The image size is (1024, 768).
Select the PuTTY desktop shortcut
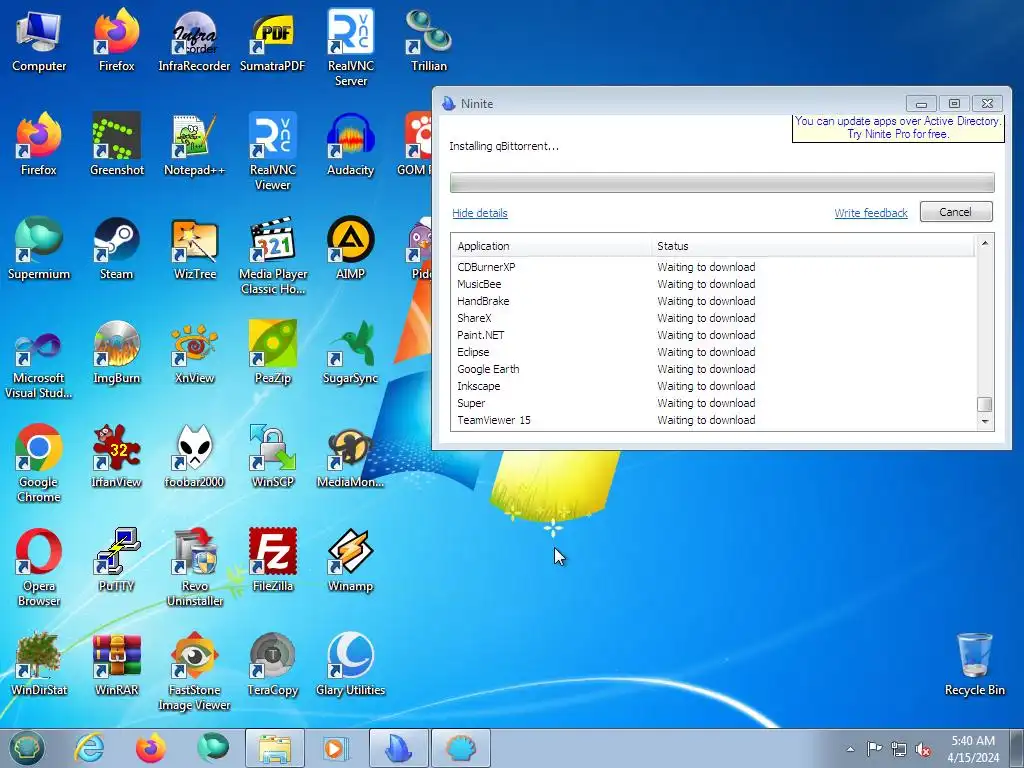click(x=117, y=560)
